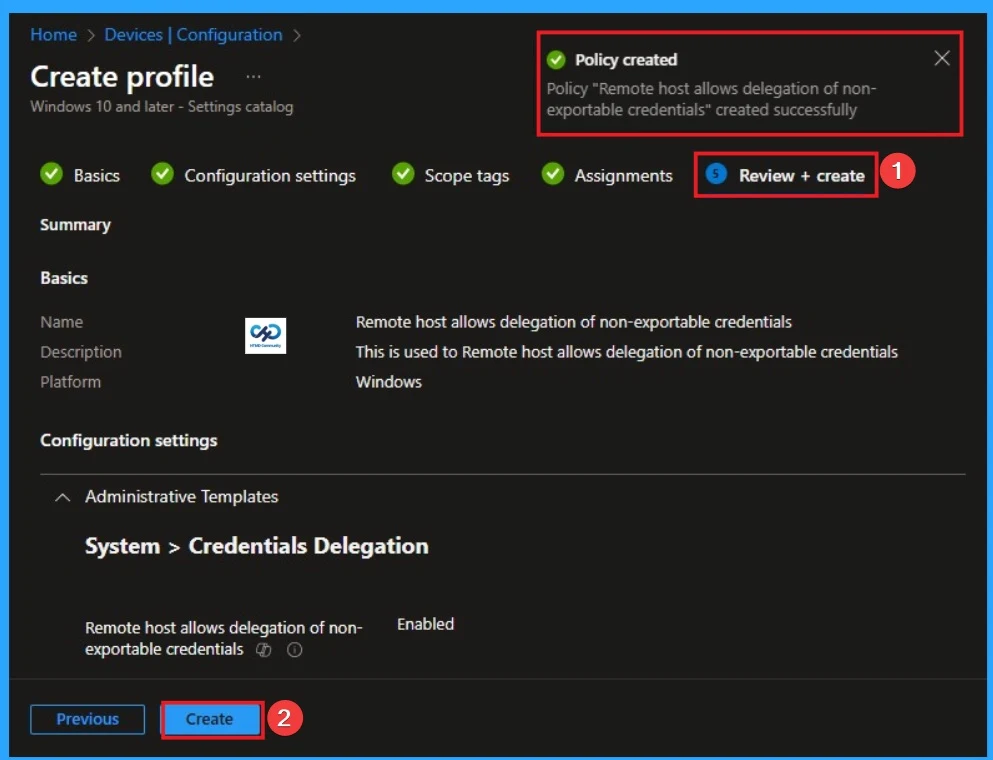Click the check icon on Assignments step
Screen dimensions: 993x760
pos(554,175)
